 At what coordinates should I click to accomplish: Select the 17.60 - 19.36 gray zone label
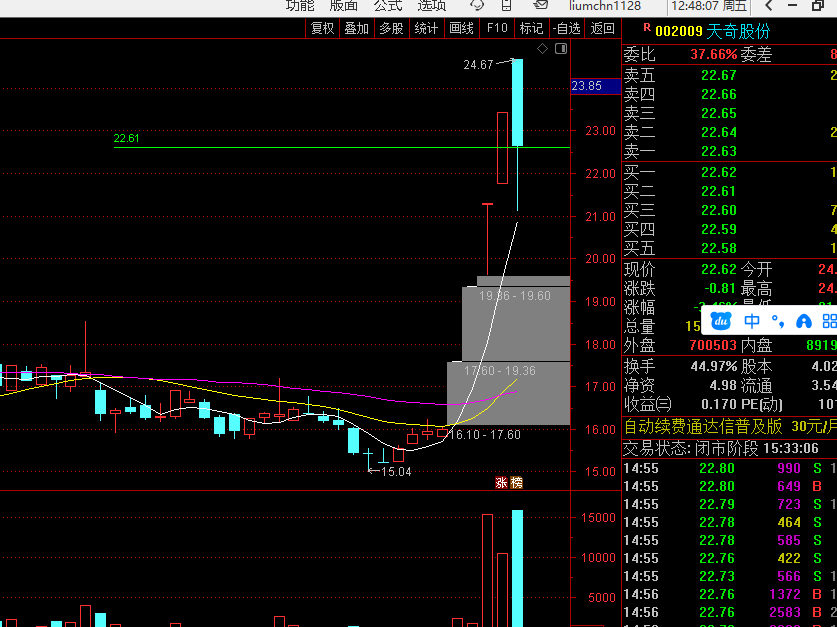click(500, 370)
